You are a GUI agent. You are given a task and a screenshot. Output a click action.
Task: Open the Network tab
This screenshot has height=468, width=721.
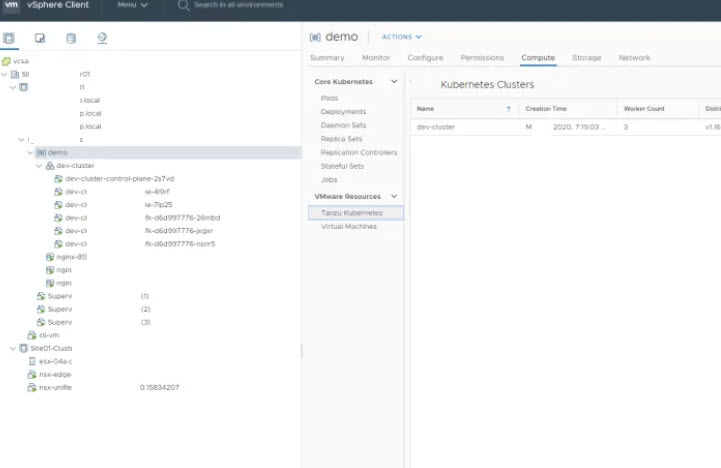634,58
